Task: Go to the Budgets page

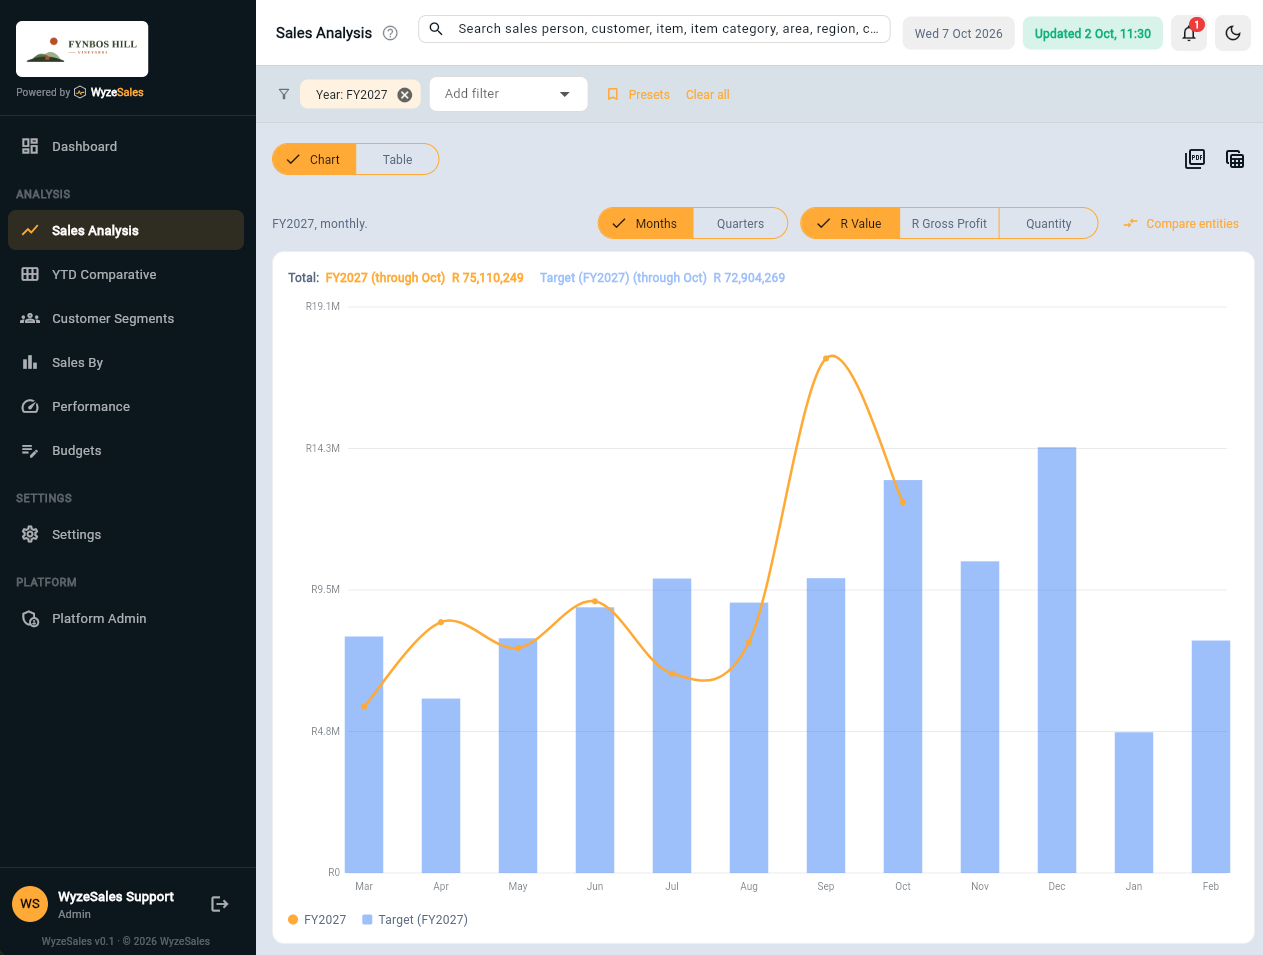Action: coord(126,450)
